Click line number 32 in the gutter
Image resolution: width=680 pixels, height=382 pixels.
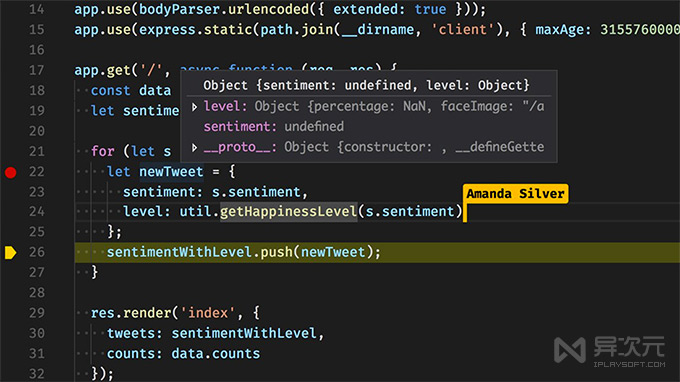point(37,373)
